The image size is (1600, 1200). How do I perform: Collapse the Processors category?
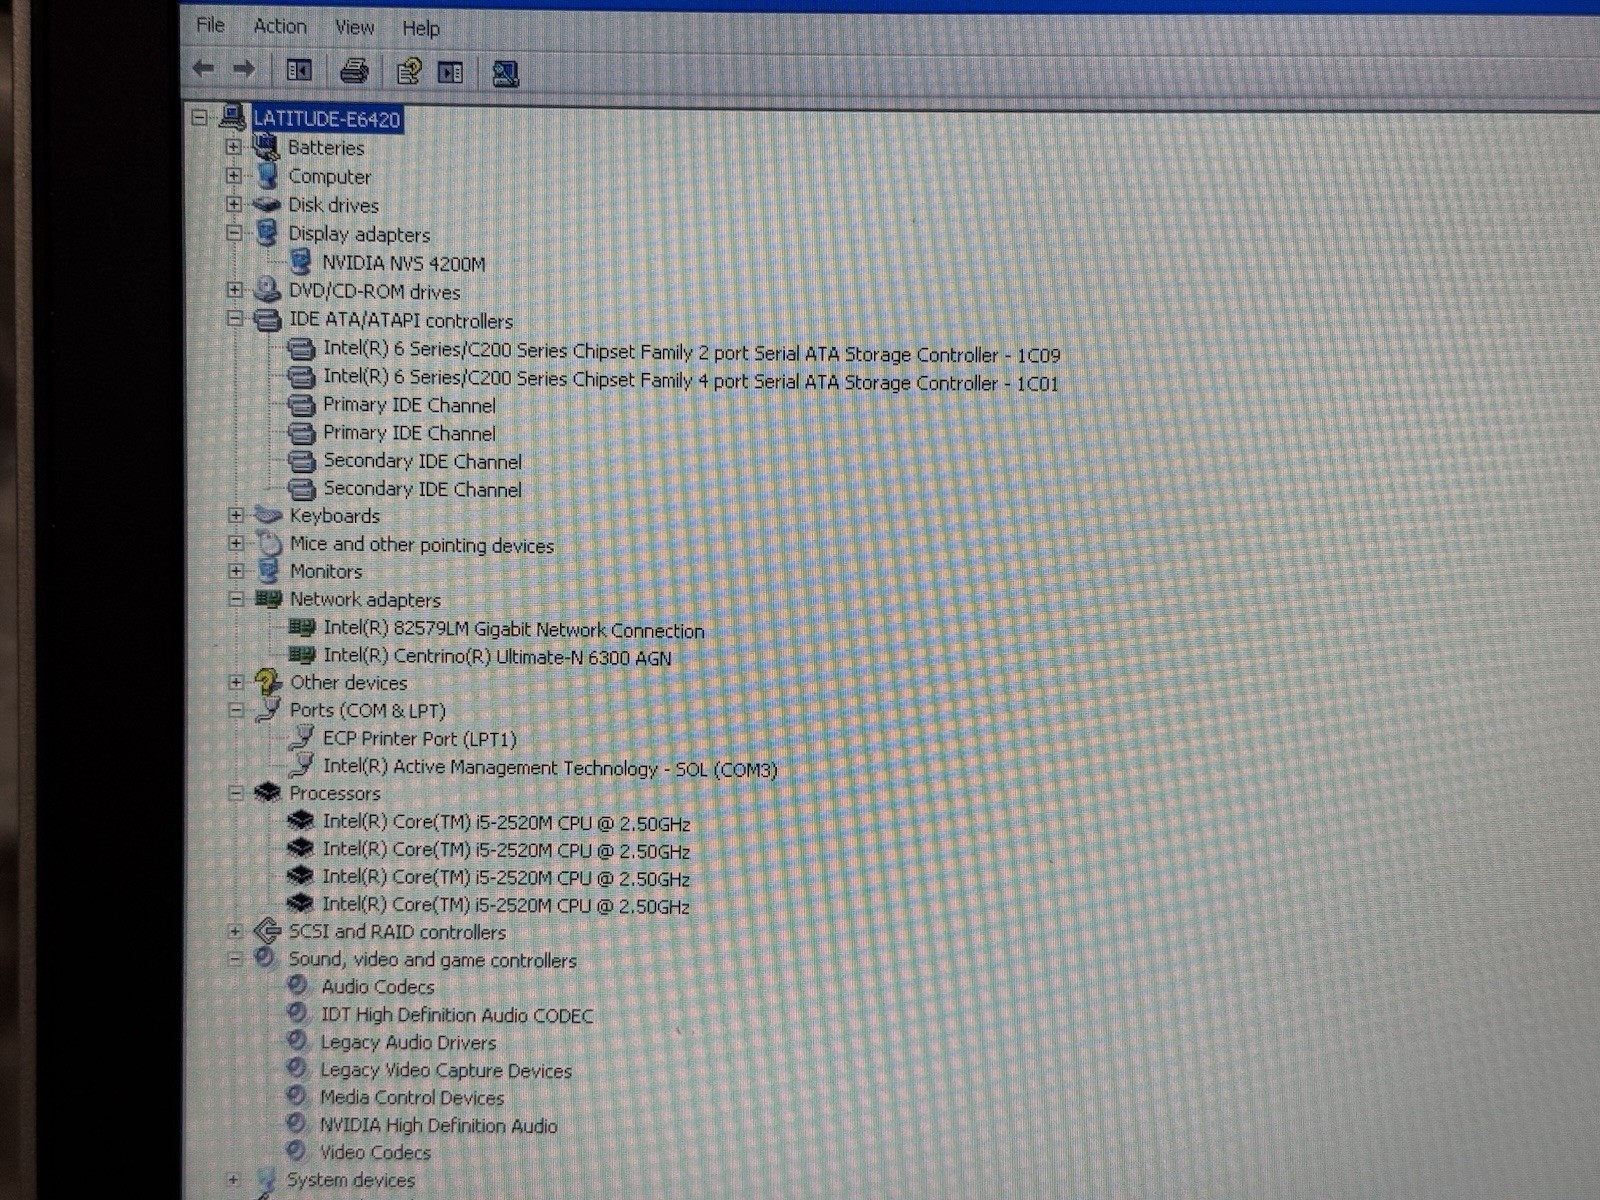click(x=236, y=793)
